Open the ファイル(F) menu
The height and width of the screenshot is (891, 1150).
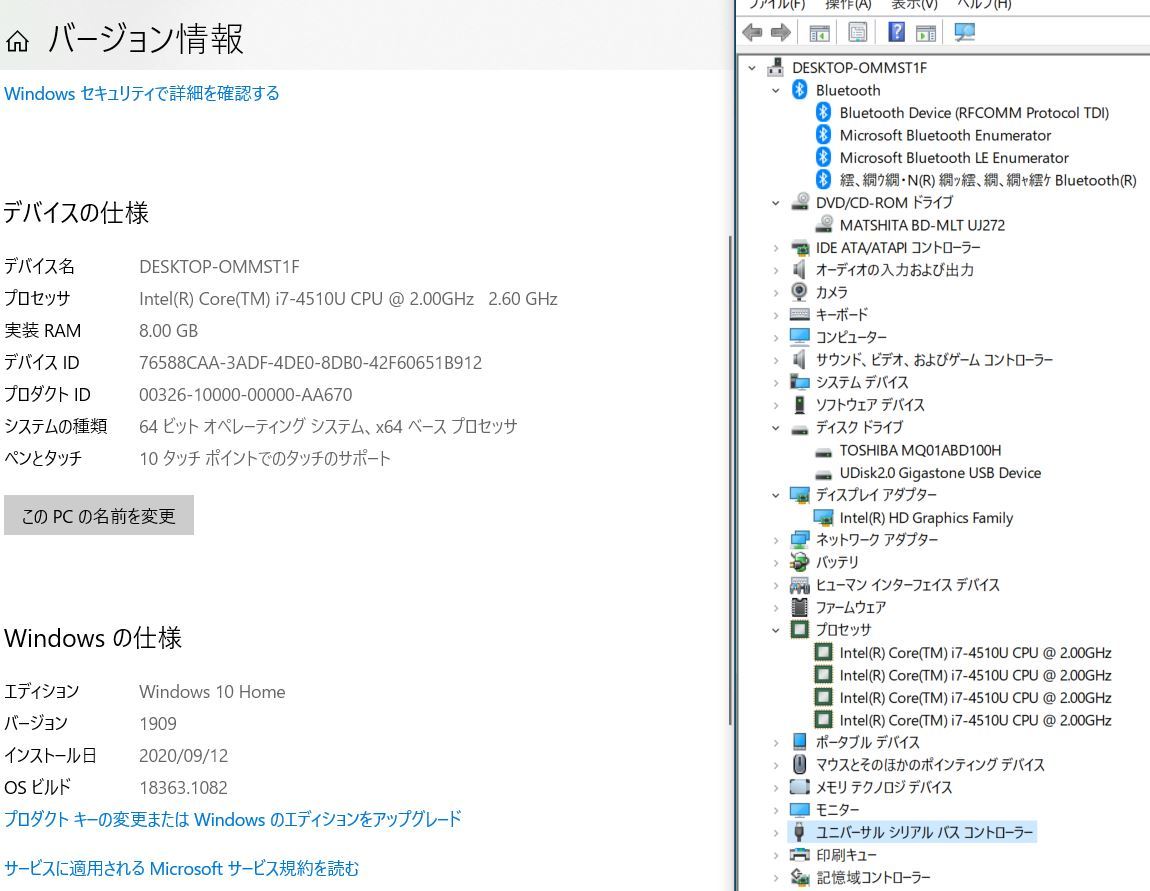point(777,4)
